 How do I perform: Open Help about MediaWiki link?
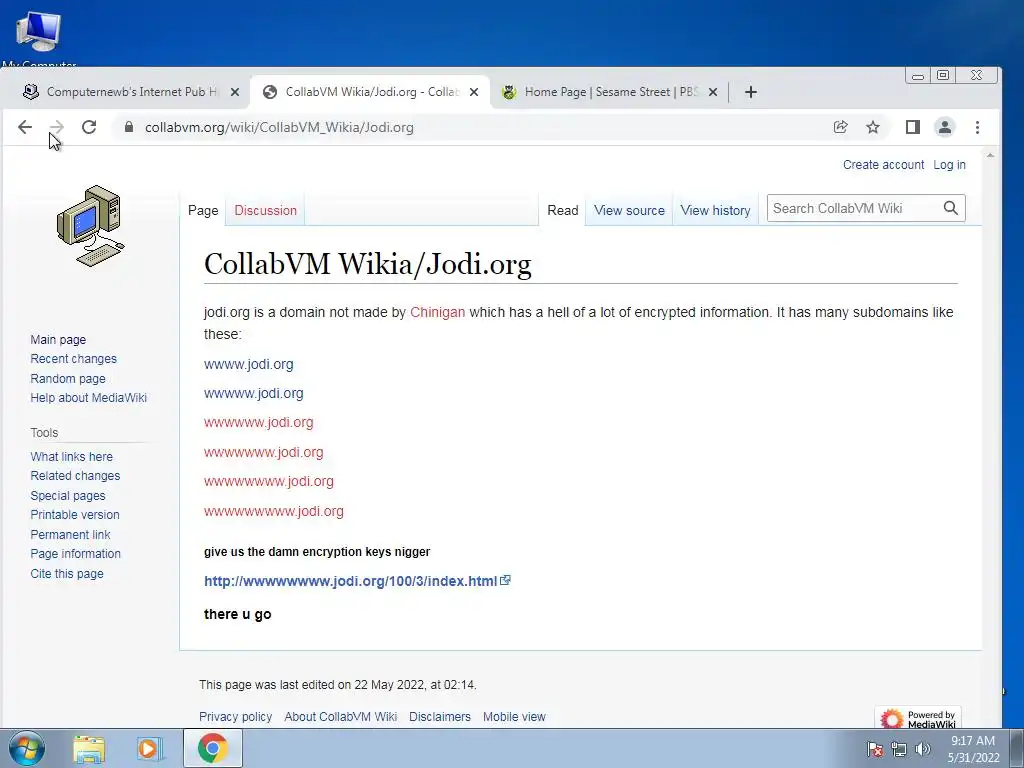click(x=88, y=398)
